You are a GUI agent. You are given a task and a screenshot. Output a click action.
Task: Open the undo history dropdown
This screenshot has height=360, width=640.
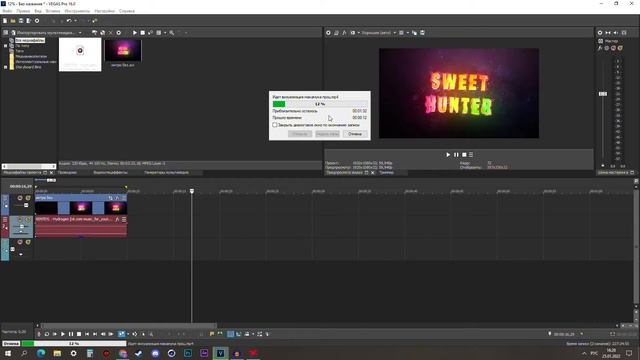[75, 21]
